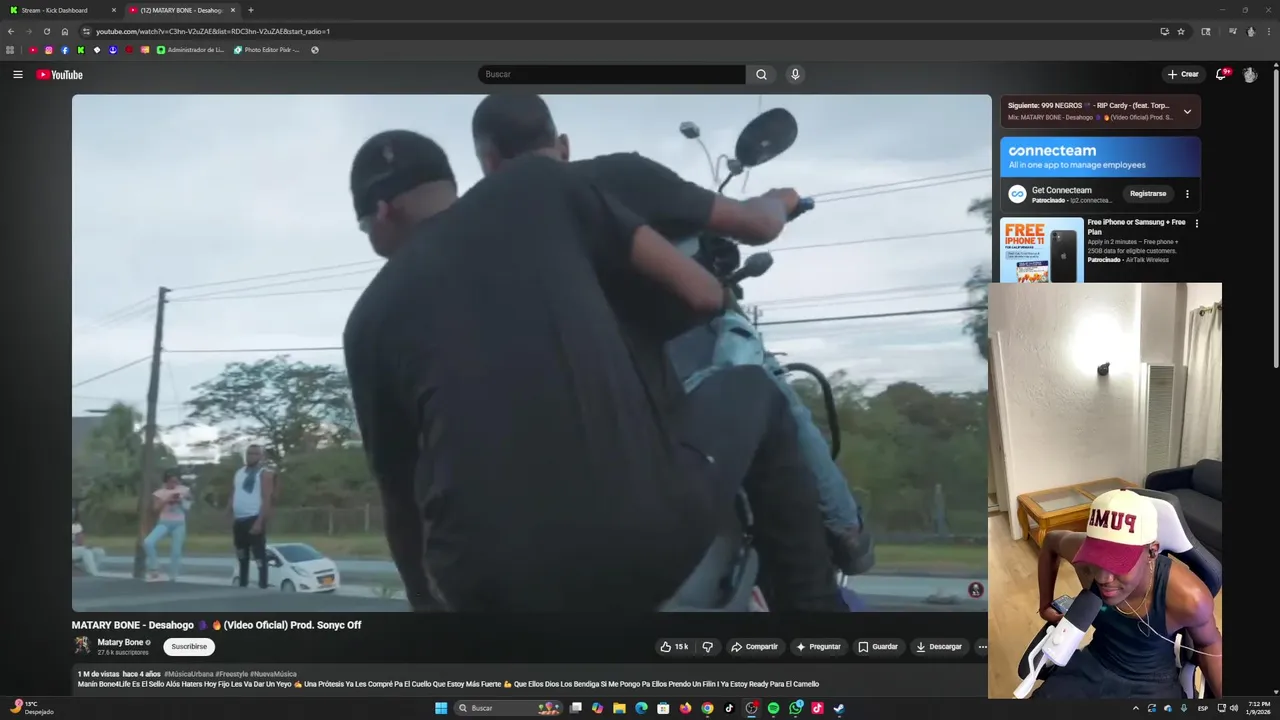1280x720 pixels.
Task: Open the YouTube account avatar menu
Action: [1250, 75]
